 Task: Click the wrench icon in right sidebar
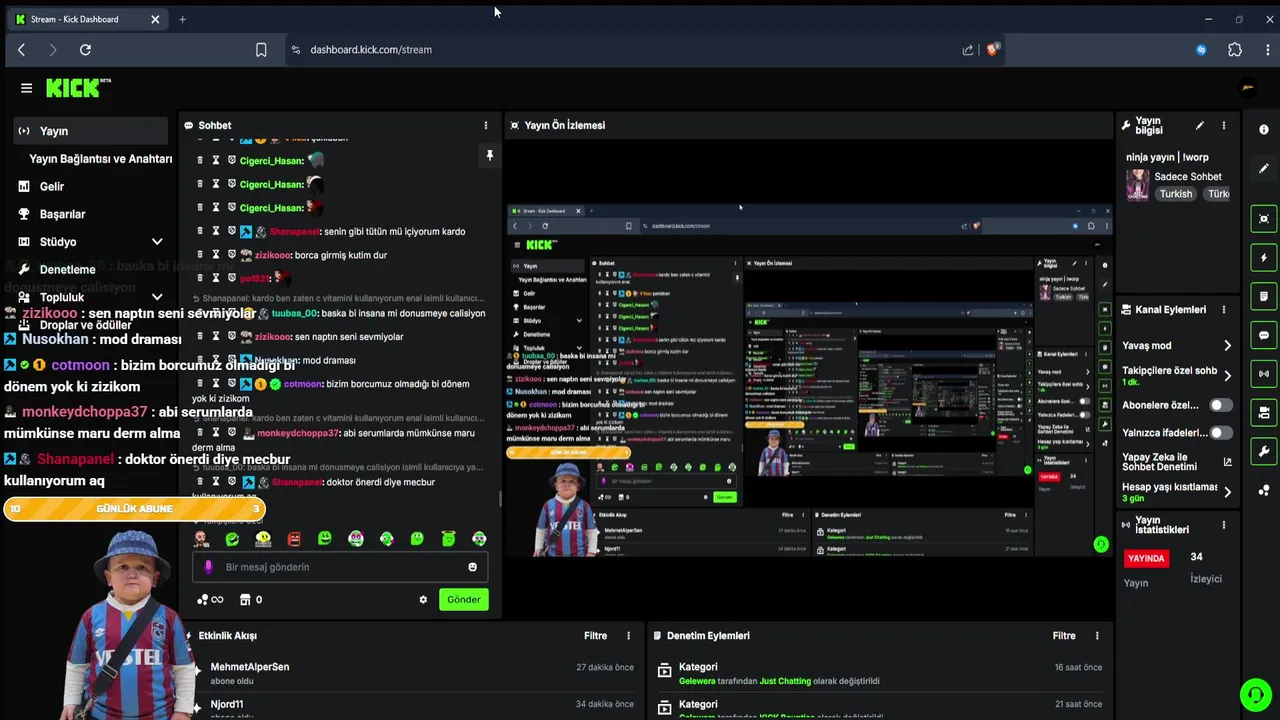pos(1264,452)
